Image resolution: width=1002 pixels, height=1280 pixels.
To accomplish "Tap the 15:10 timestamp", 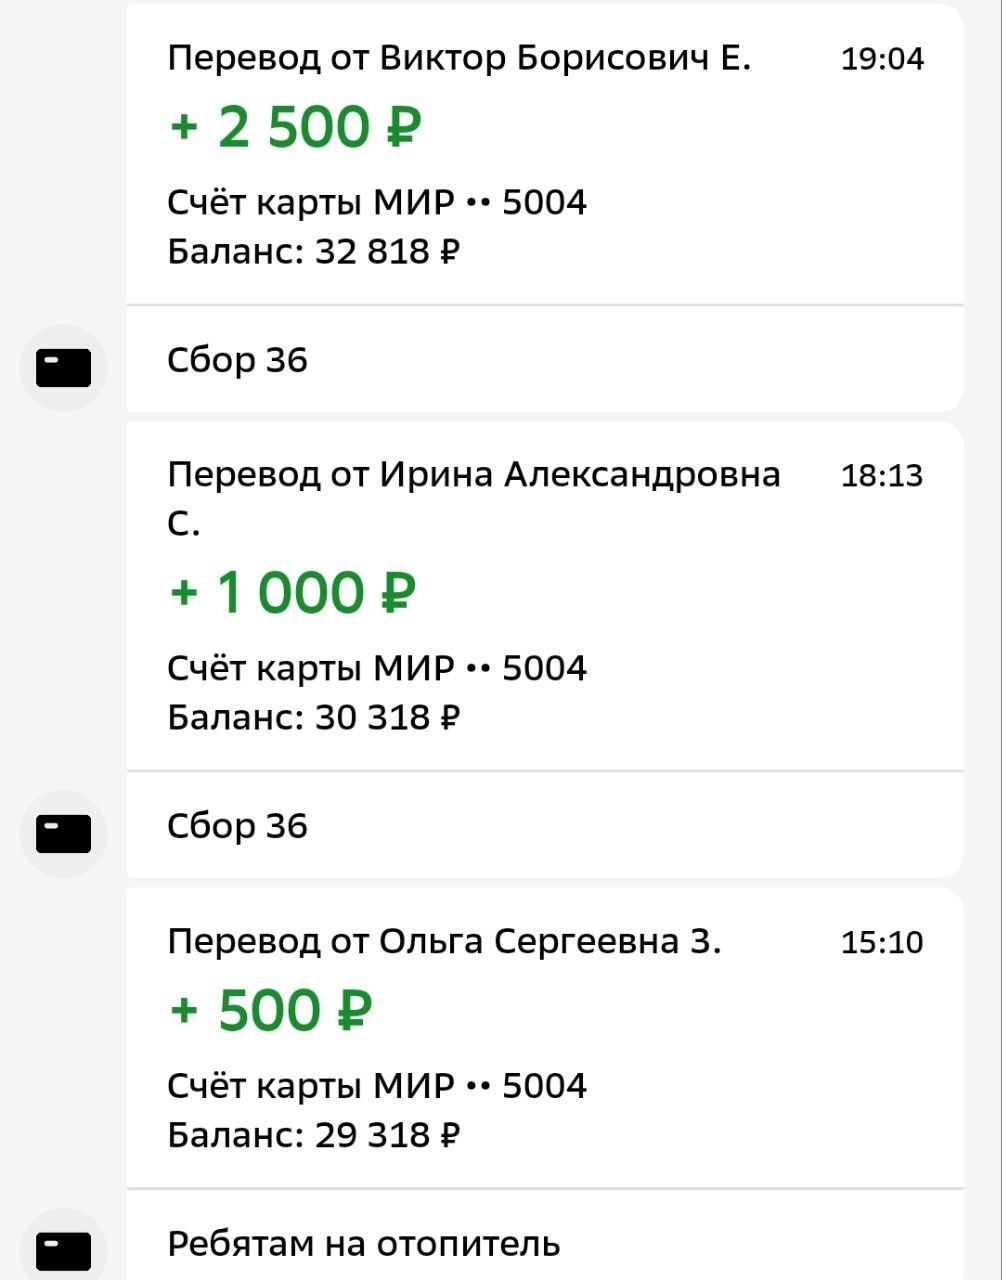I will (882, 942).
